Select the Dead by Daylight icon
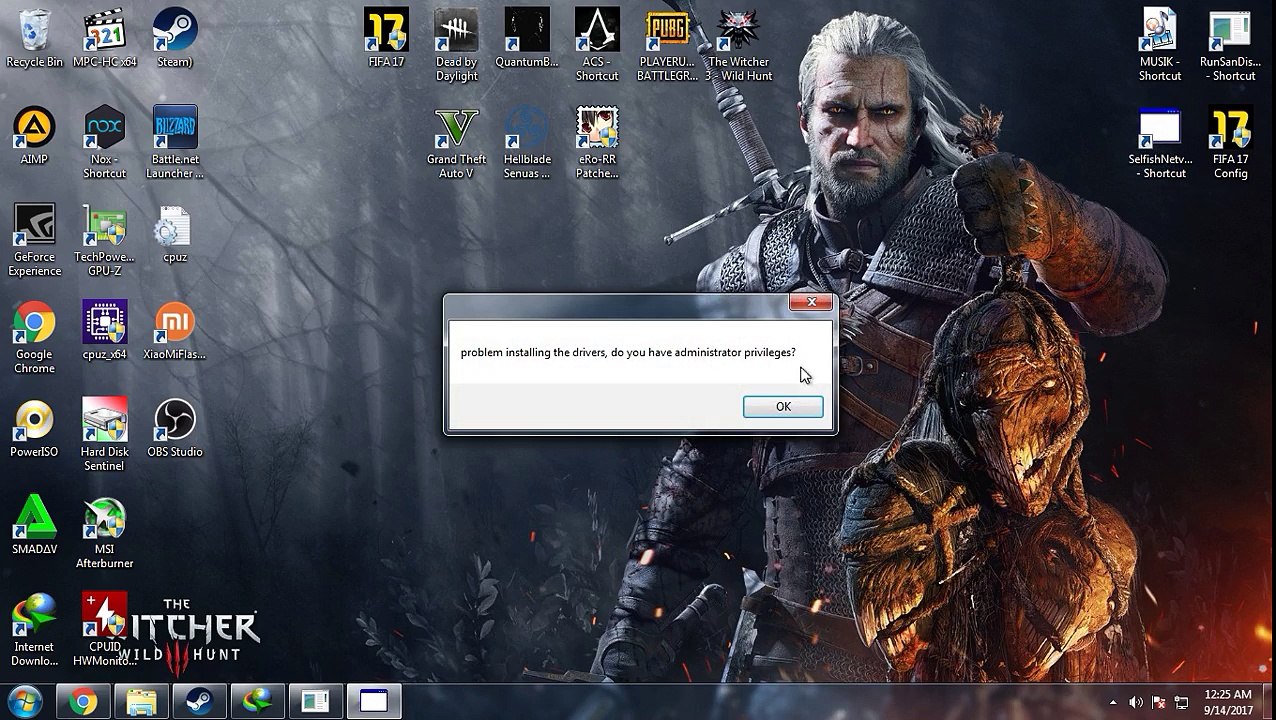Screen dimensions: 1276x720 point(456,46)
